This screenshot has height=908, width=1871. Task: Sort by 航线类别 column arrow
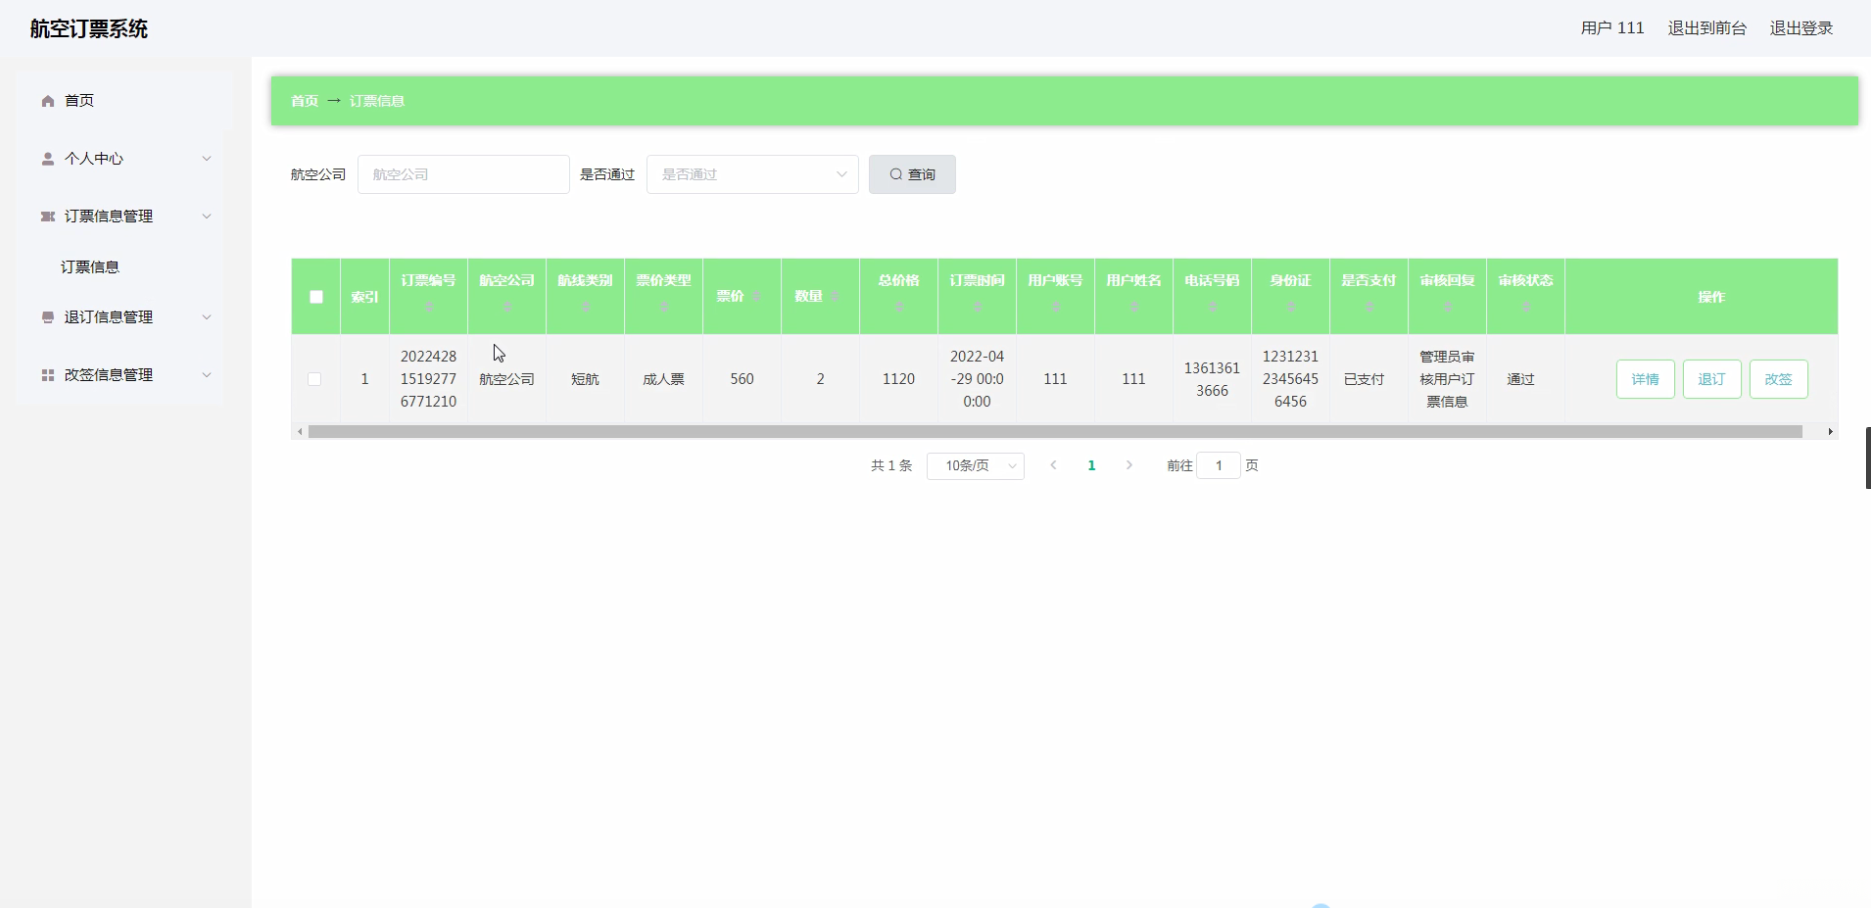tap(586, 307)
